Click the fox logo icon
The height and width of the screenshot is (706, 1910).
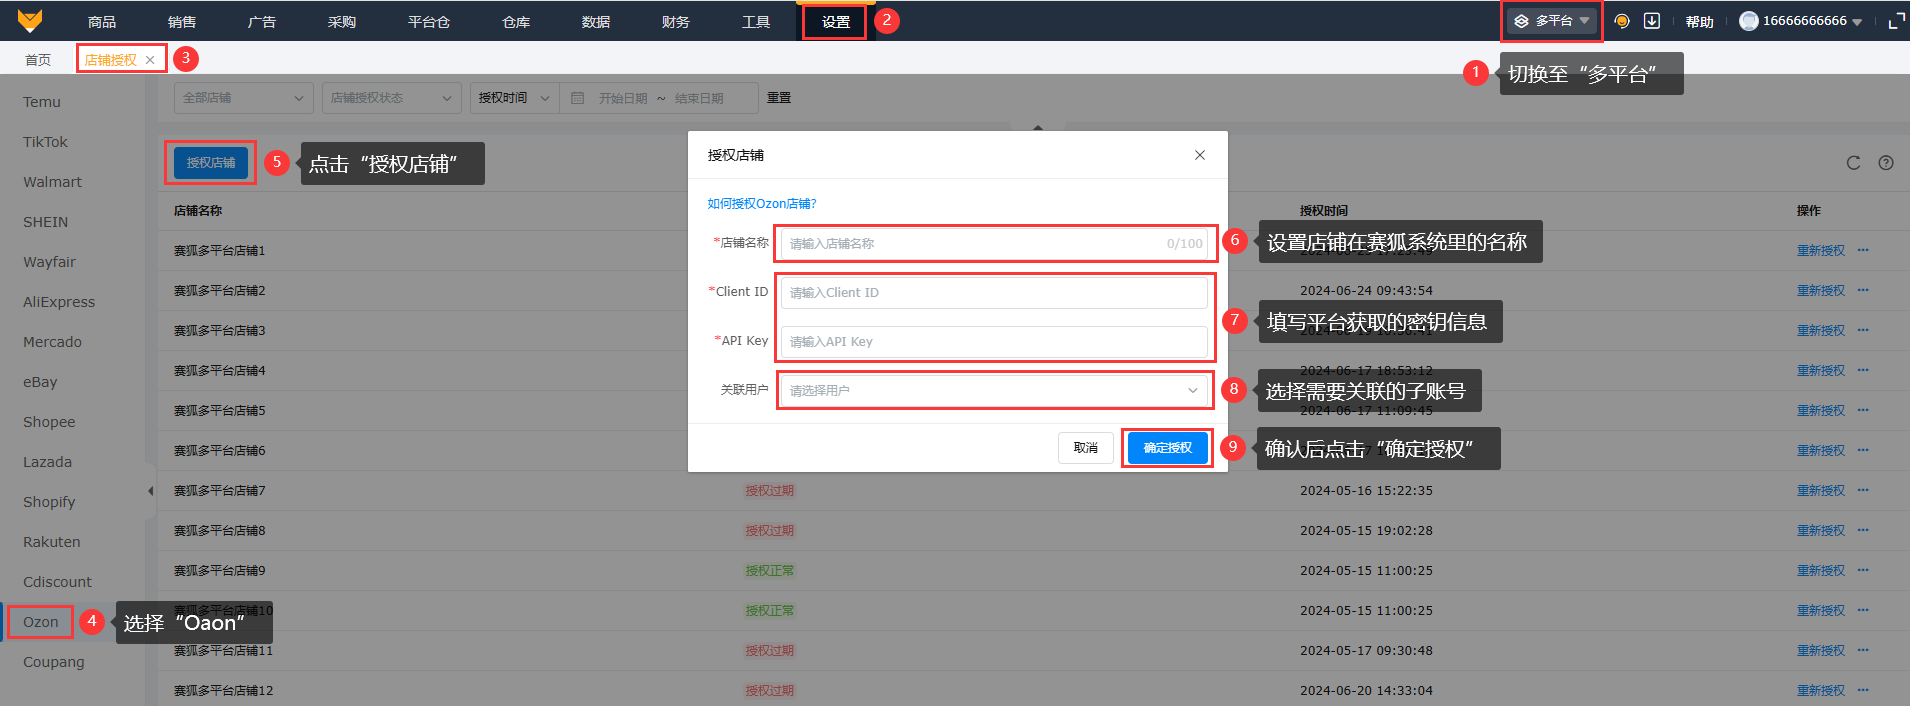pyautogui.click(x=30, y=20)
